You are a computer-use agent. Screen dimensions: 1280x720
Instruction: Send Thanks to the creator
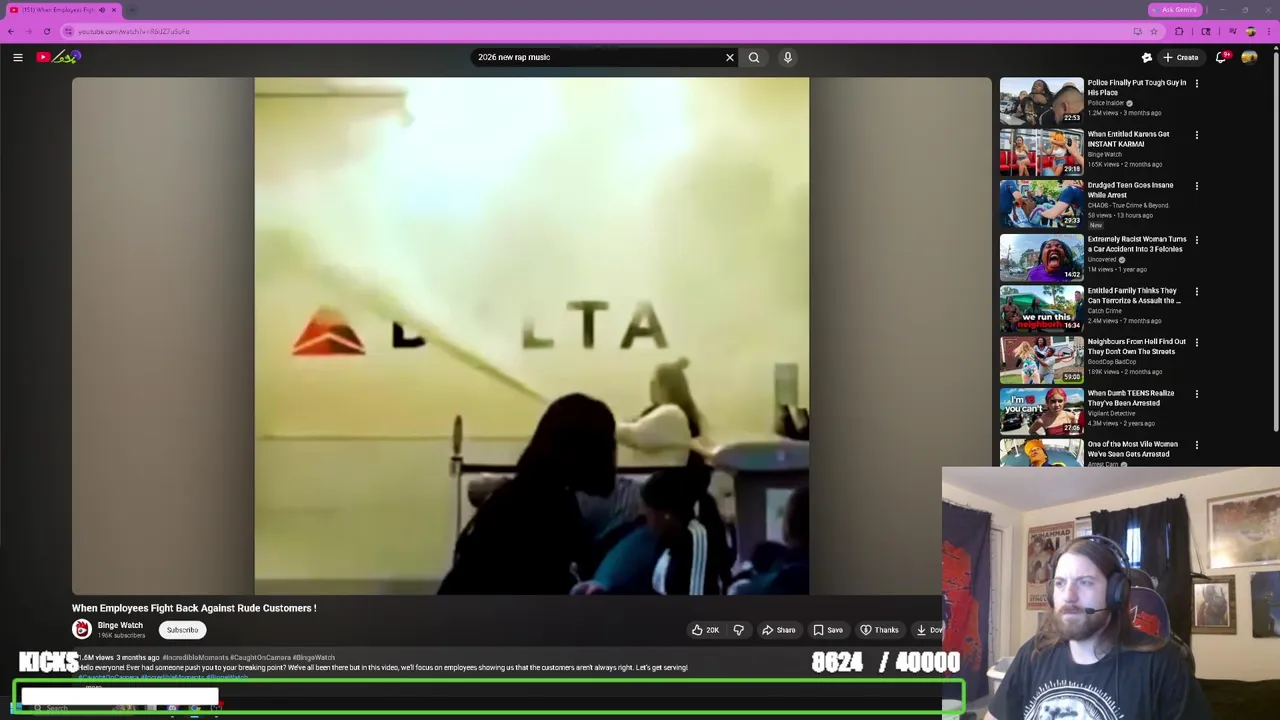(x=880, y=630)
